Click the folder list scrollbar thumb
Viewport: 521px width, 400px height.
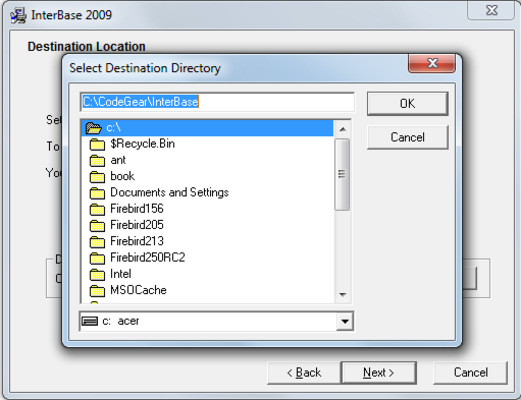click(342, 174)
